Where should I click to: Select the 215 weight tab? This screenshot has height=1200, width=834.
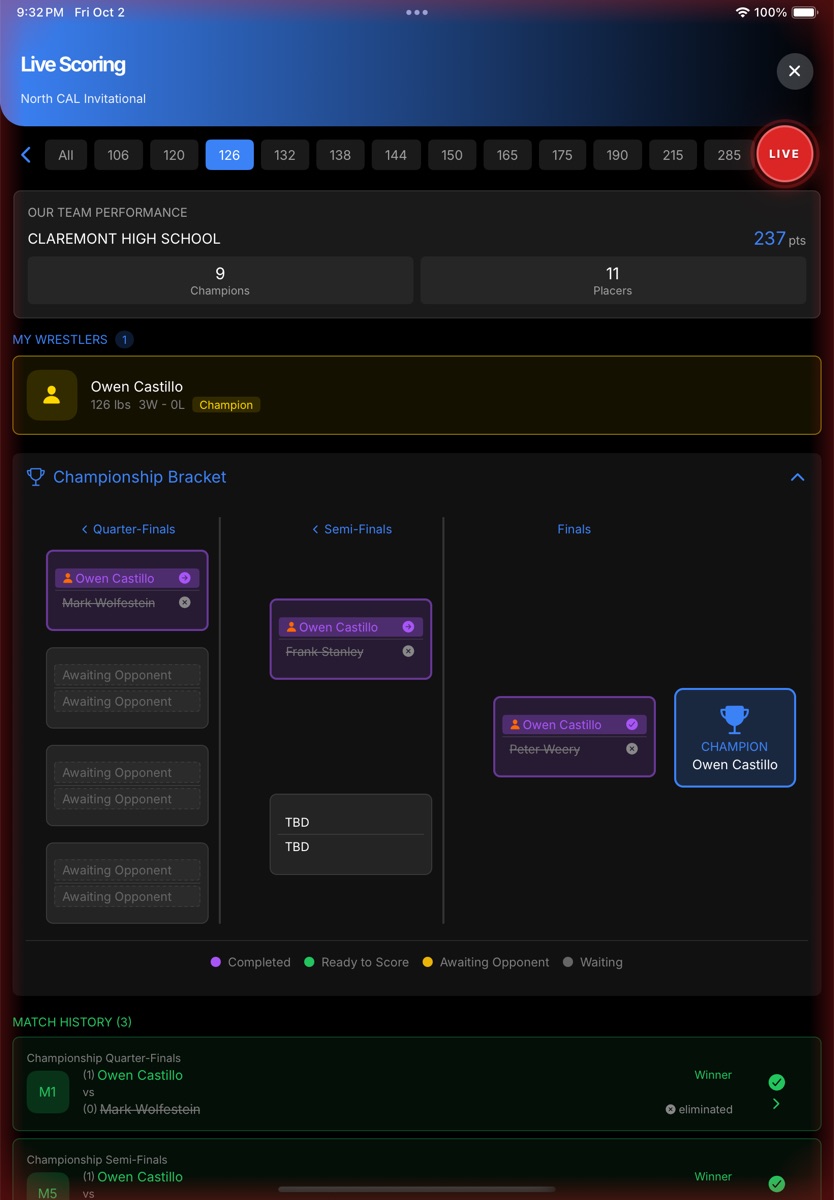coord(673,155)
